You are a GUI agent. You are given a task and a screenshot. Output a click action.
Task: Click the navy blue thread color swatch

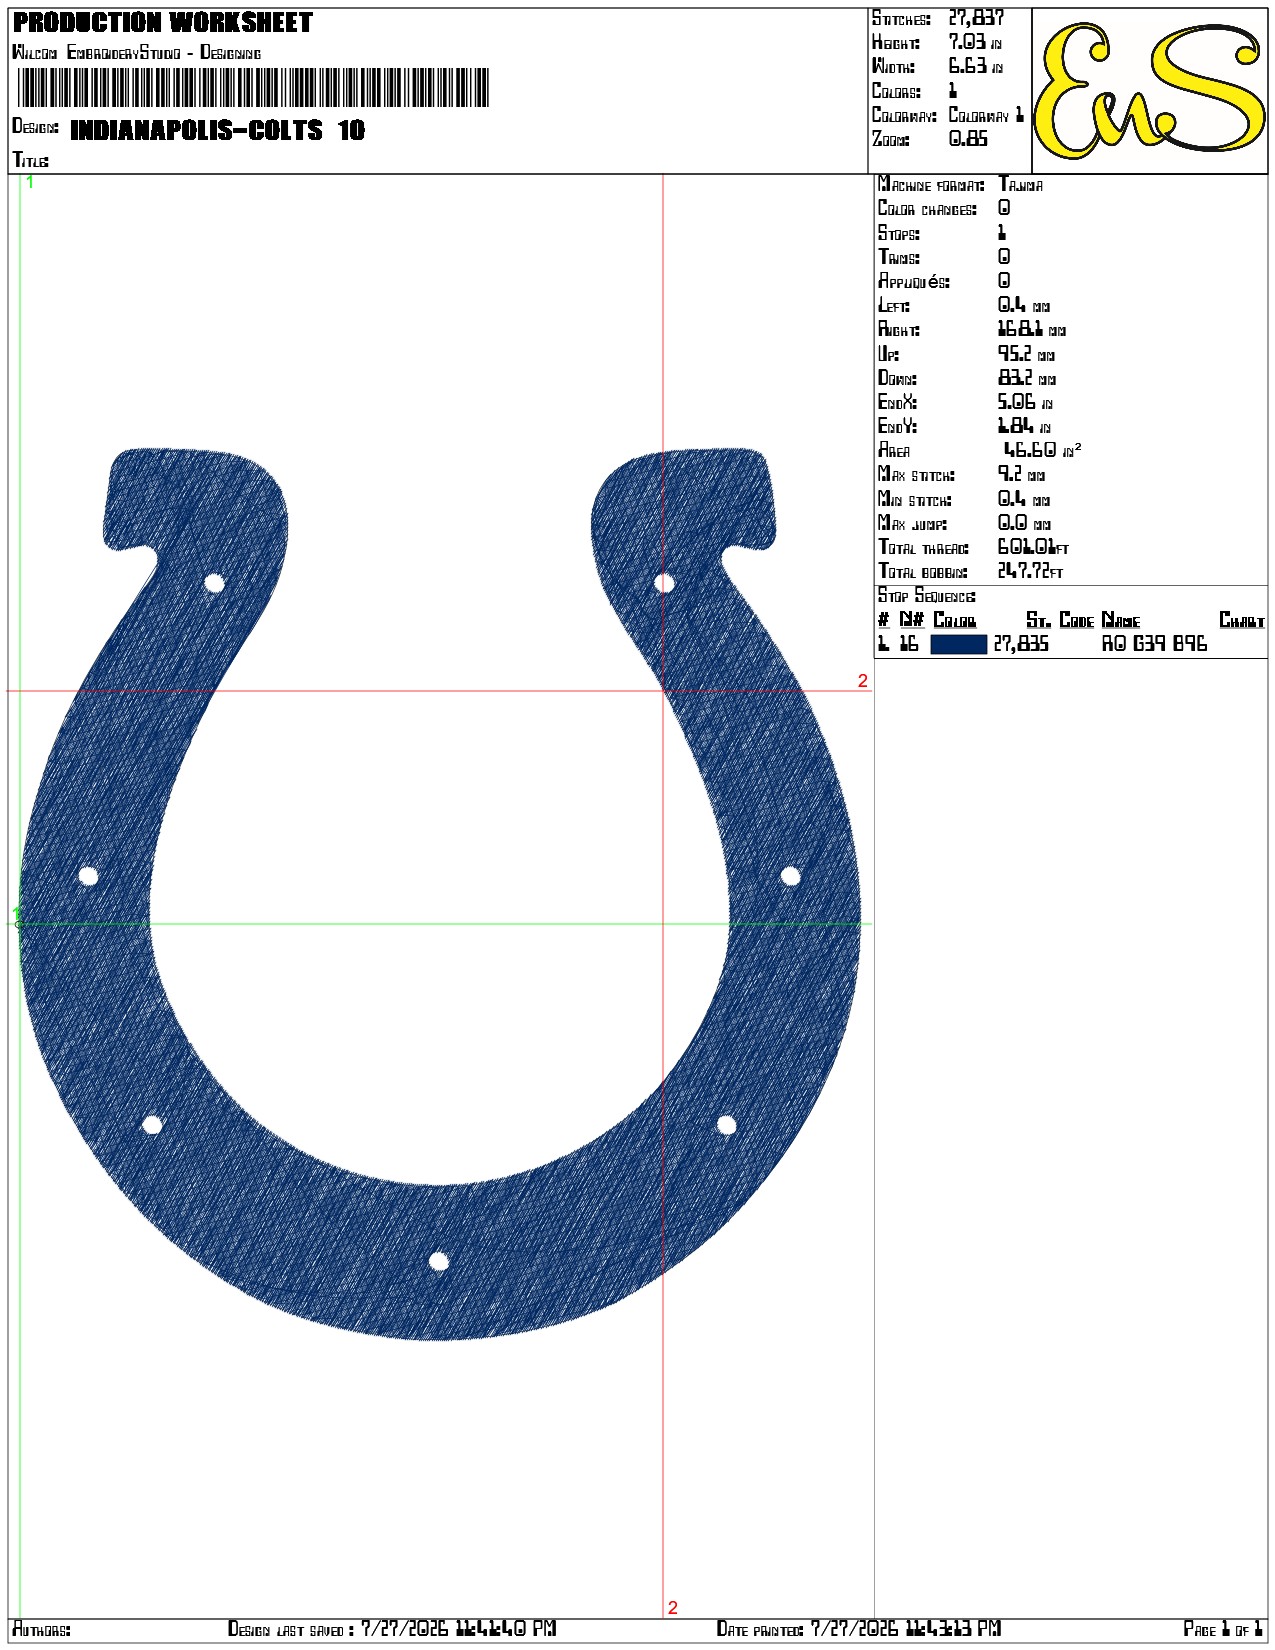[x=958, y=645]
